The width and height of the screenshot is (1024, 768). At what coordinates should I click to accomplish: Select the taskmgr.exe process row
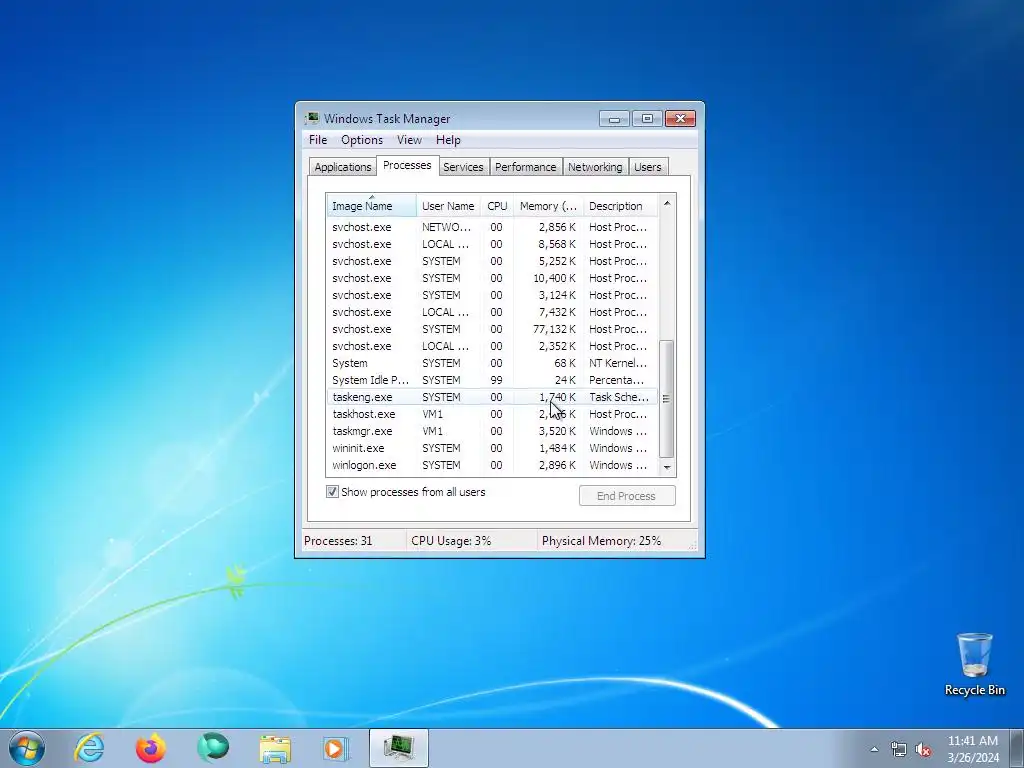(x=492, y=431)
